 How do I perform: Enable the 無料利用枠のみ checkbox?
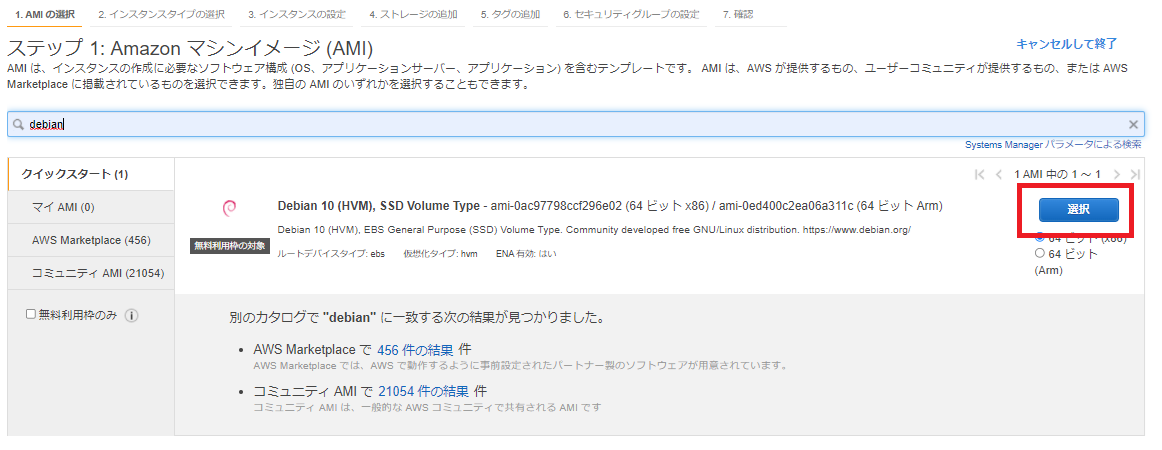pyautogui.click(x=31, y=314)
